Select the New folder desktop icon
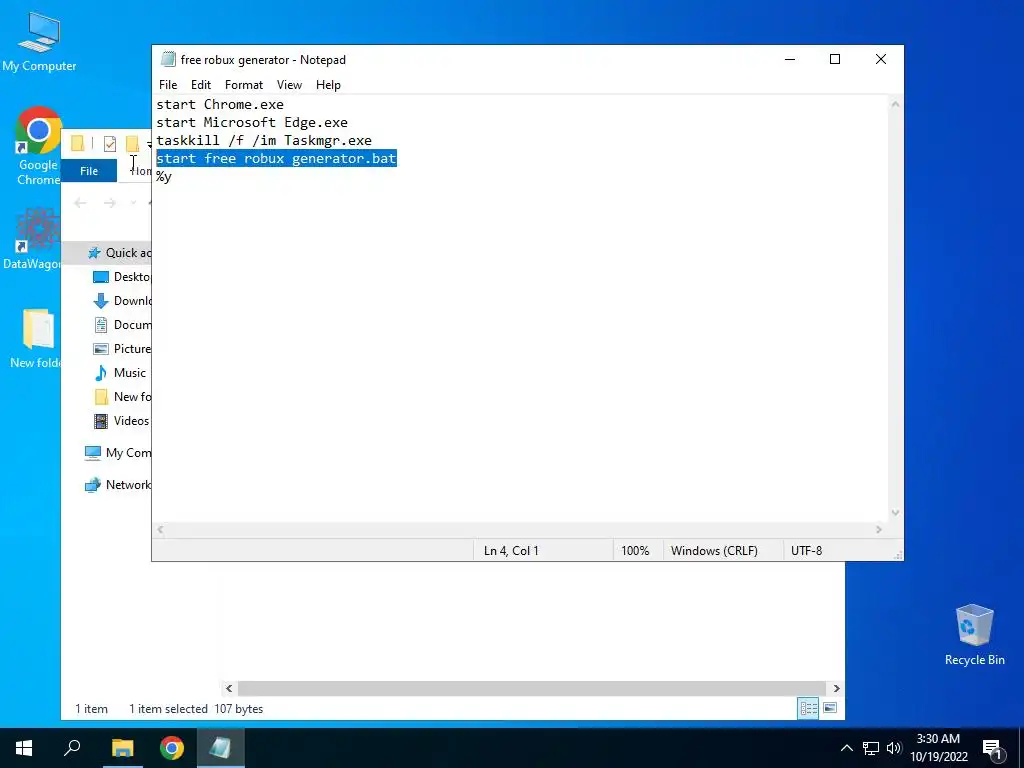The width and height of the screenshot is (1024, 768). (36, 339)
